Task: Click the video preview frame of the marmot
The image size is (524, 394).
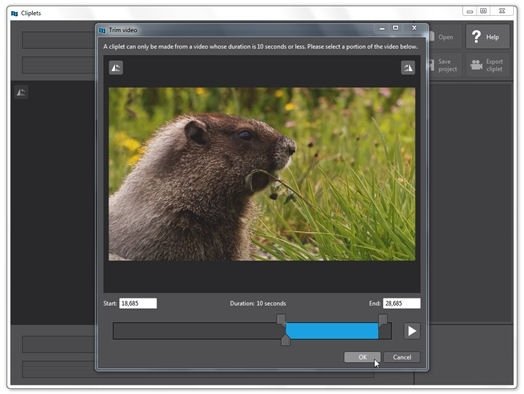Action: 262,174
